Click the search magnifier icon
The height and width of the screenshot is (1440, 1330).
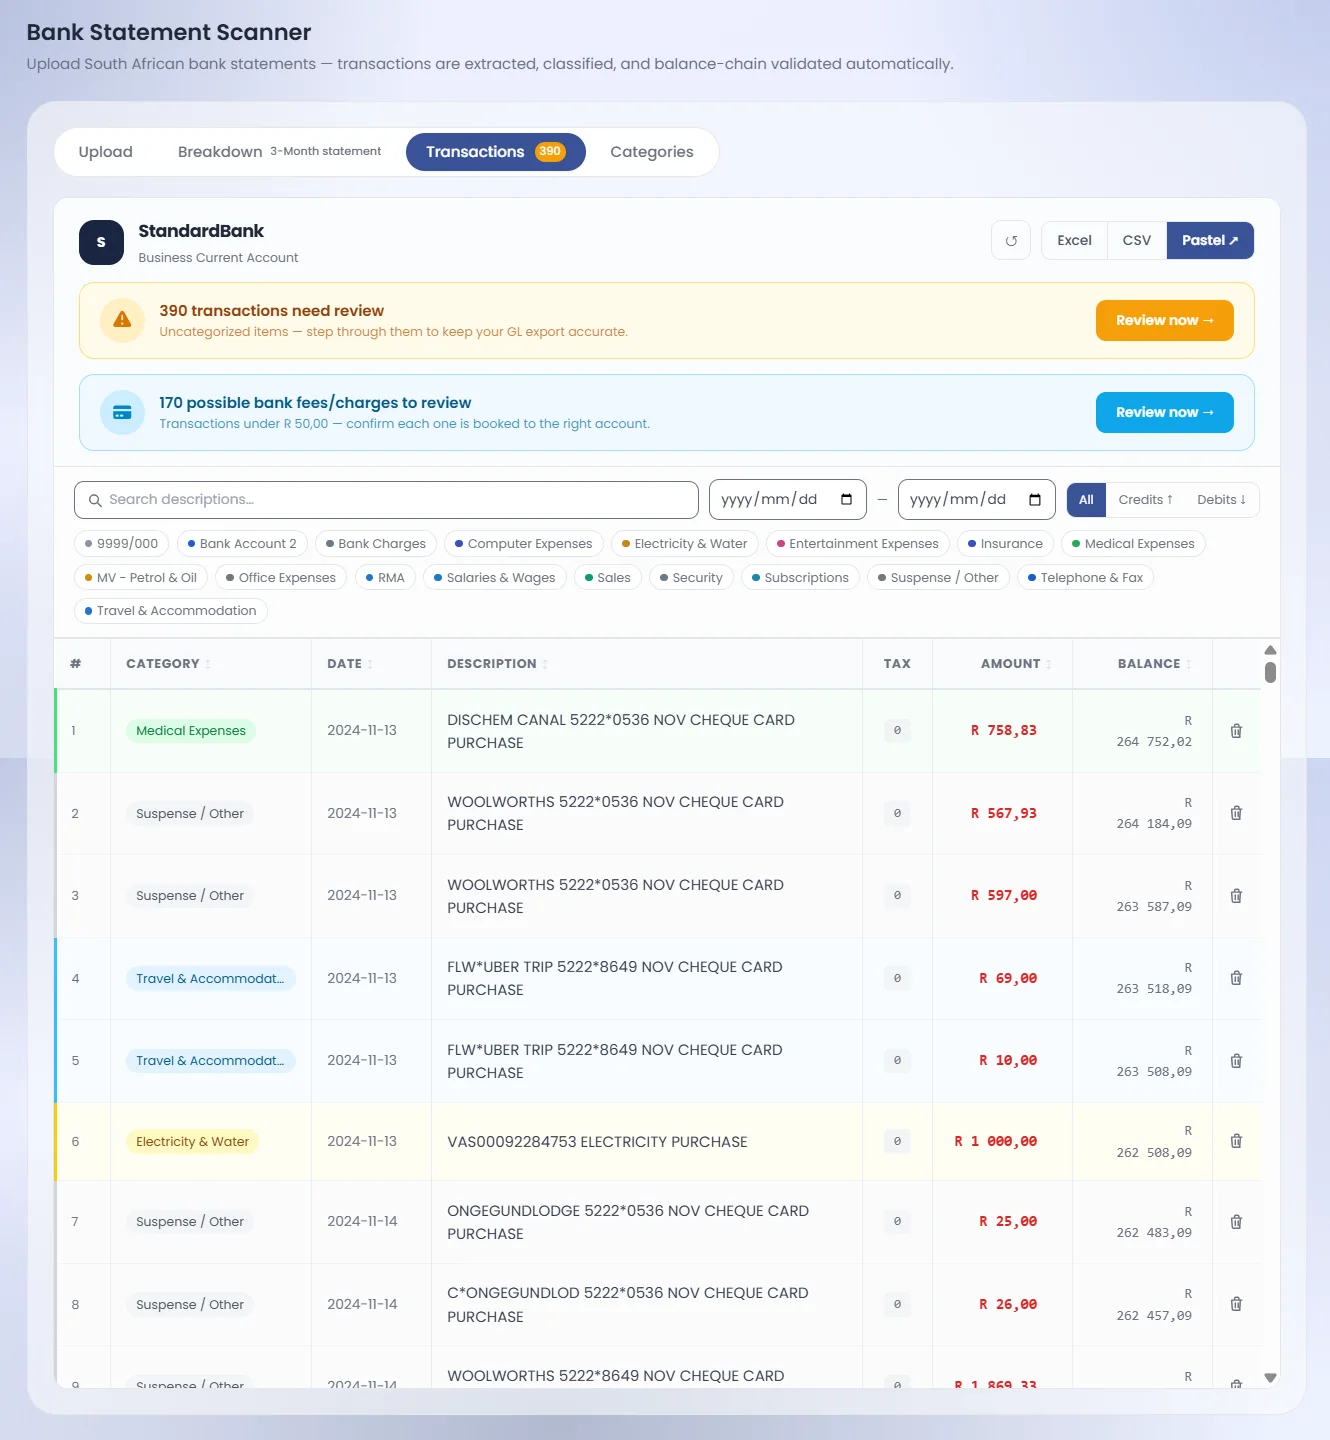95,500
